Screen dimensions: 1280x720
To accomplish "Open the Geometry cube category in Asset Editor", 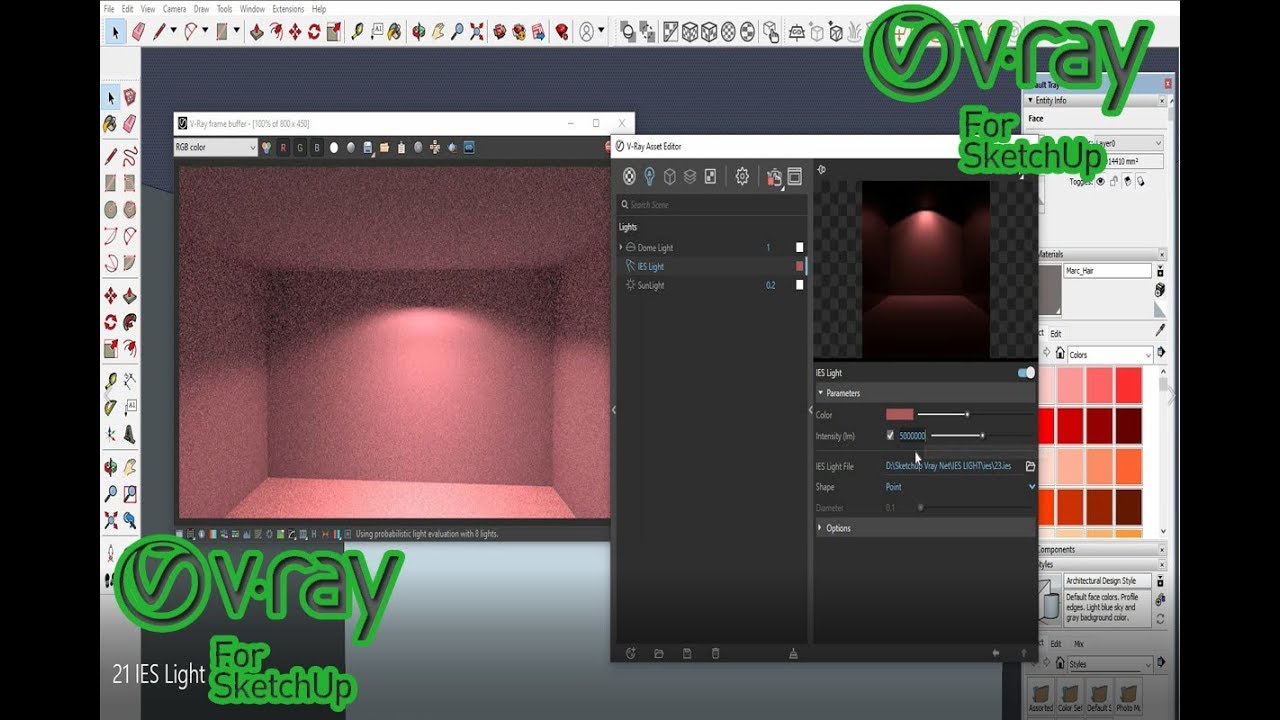I will pos(669,176).
